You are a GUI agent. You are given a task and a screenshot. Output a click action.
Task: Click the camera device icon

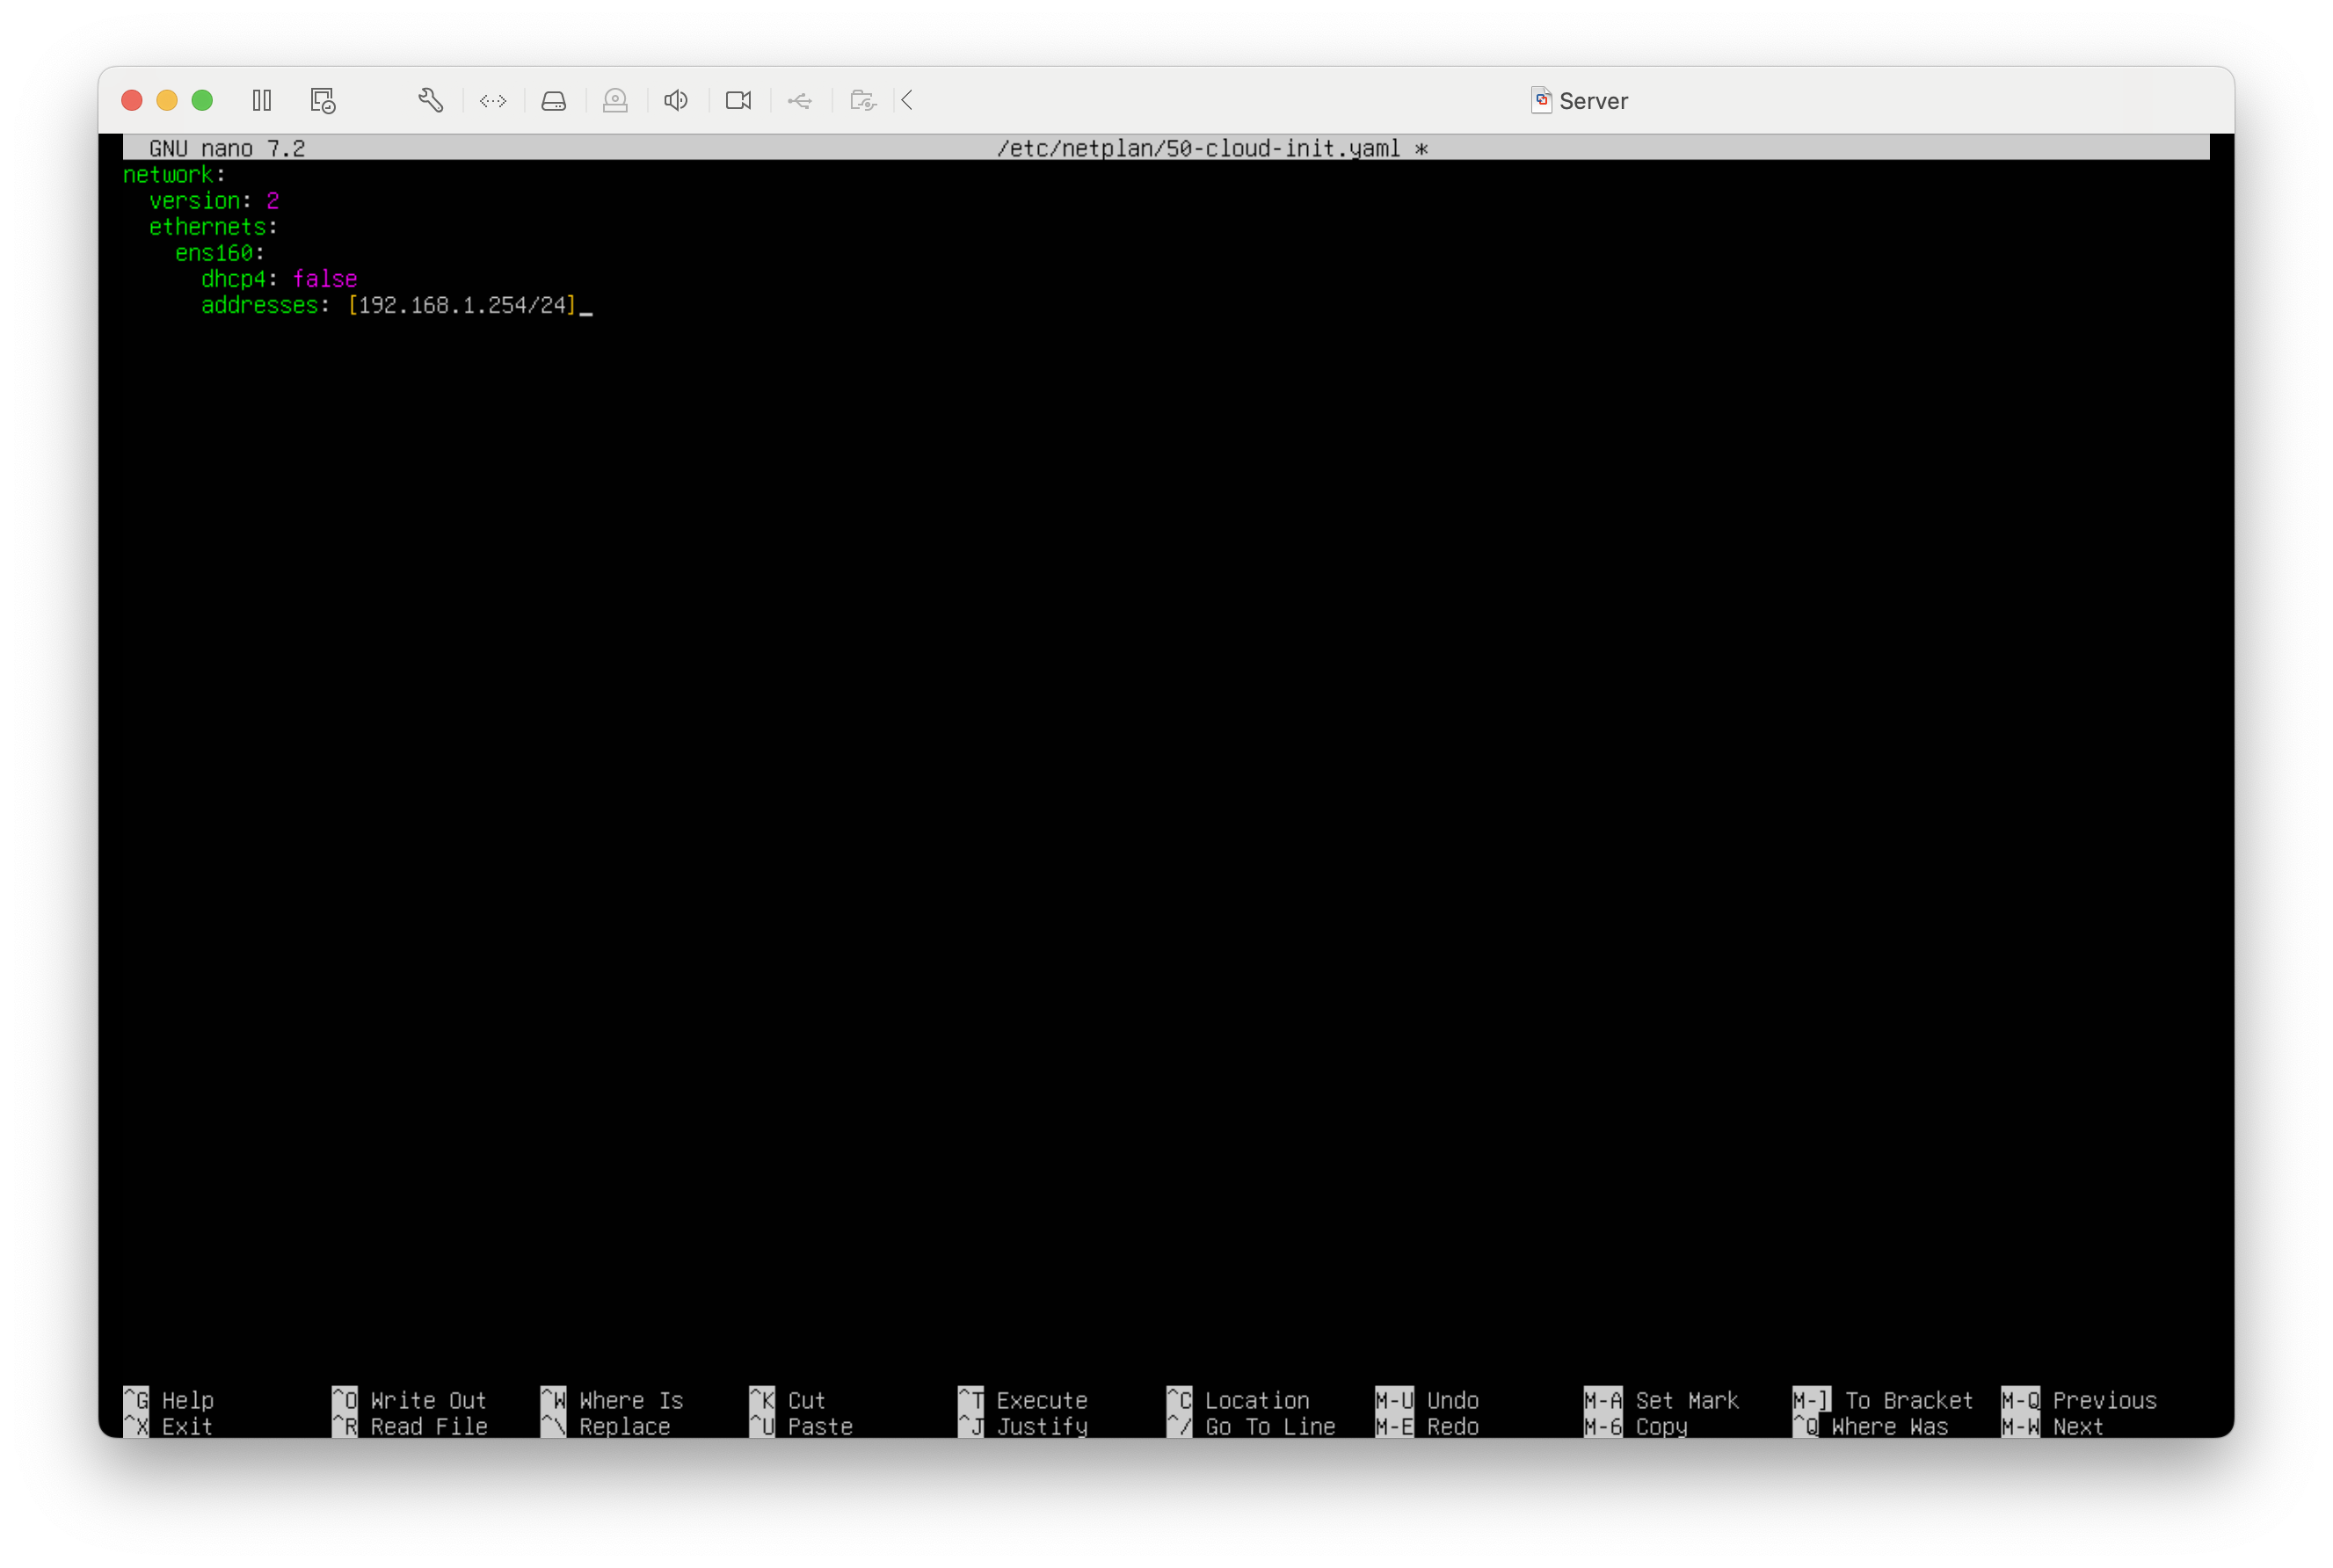click(x=738, y=100)
